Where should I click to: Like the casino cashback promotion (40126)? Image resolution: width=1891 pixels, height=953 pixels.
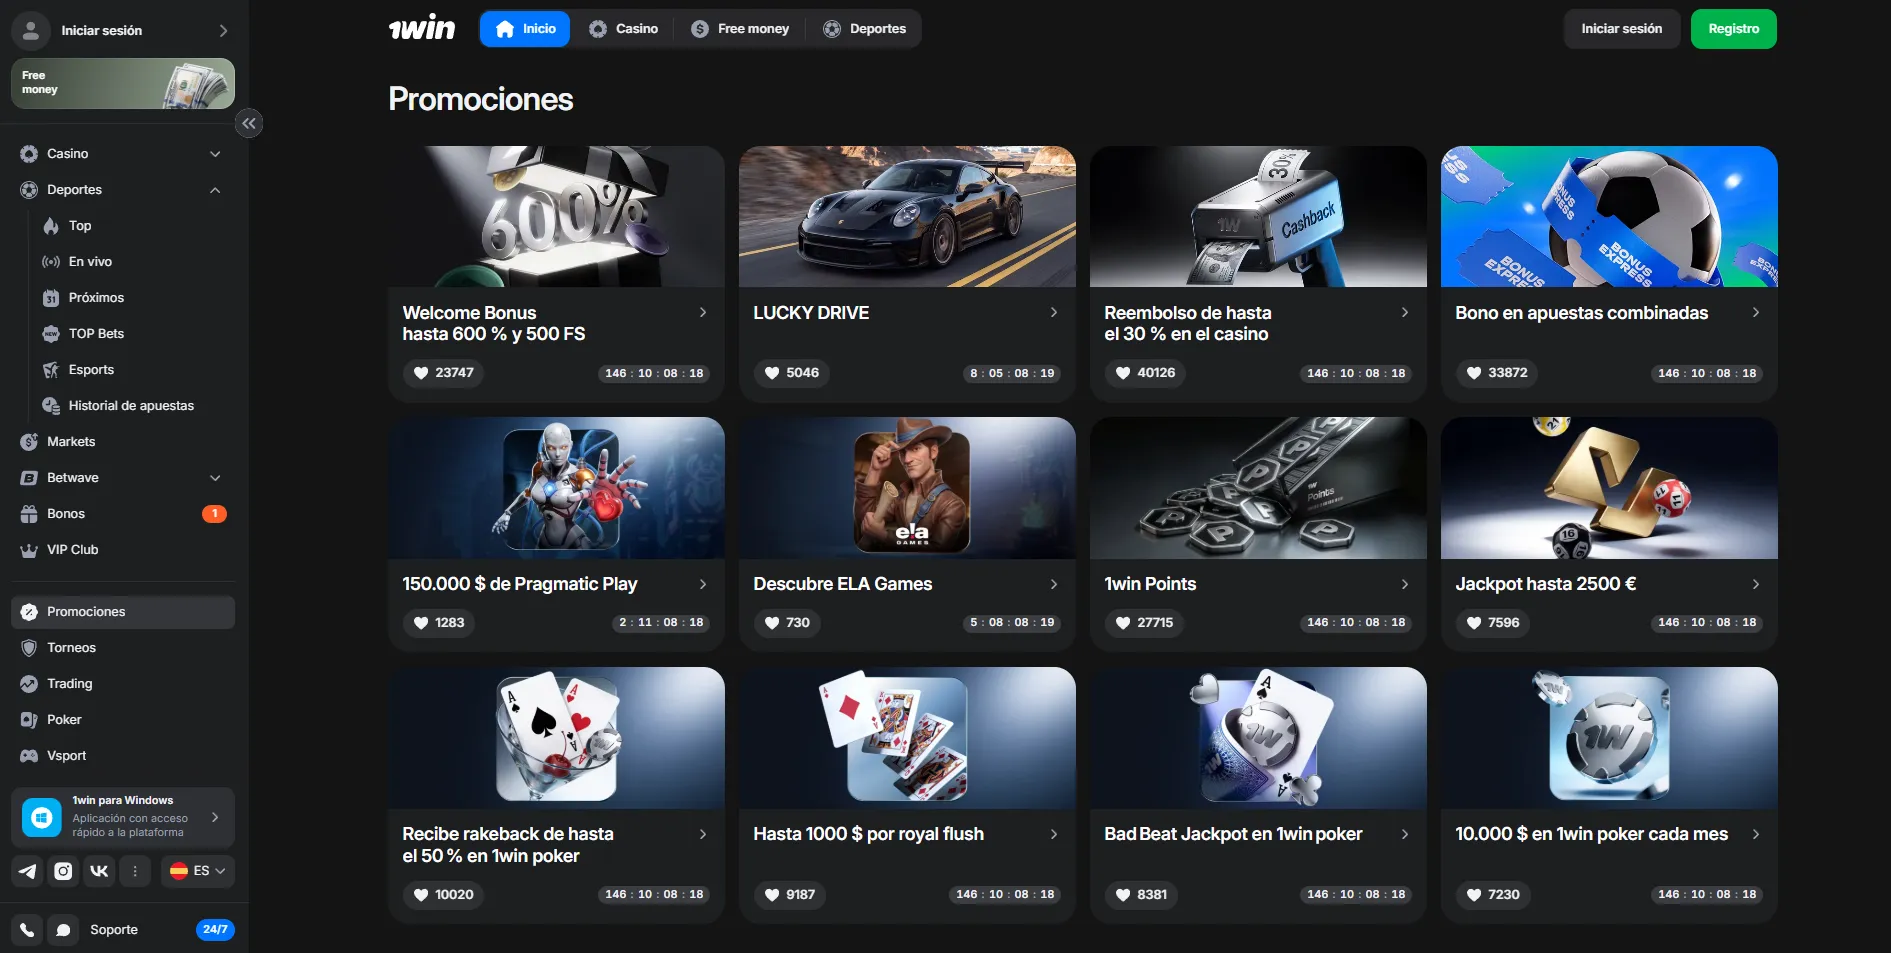[x=1145, y=373]
